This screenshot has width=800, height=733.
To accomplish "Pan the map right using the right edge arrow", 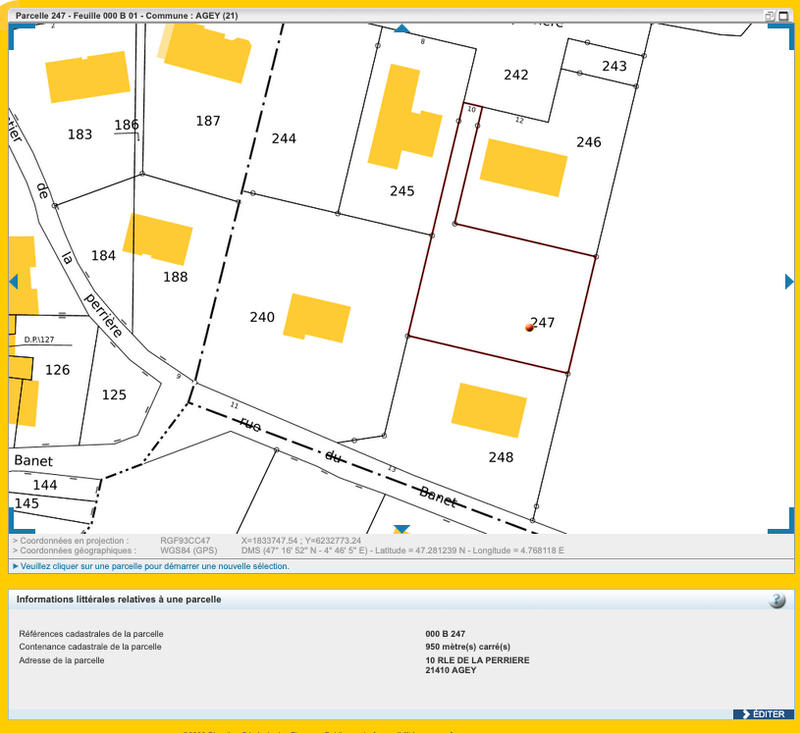I will [x=788, y=283].
